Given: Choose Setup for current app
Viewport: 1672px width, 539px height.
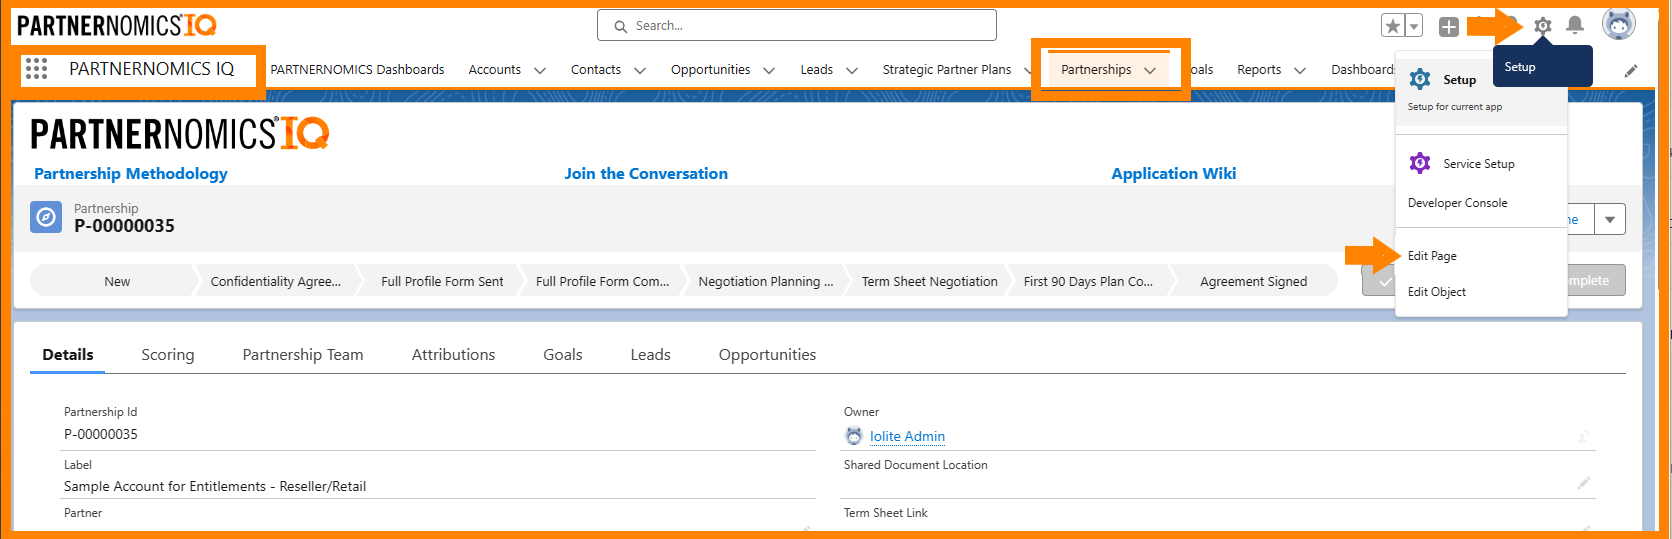Looking at the screenshot, I should point(1481,90).
